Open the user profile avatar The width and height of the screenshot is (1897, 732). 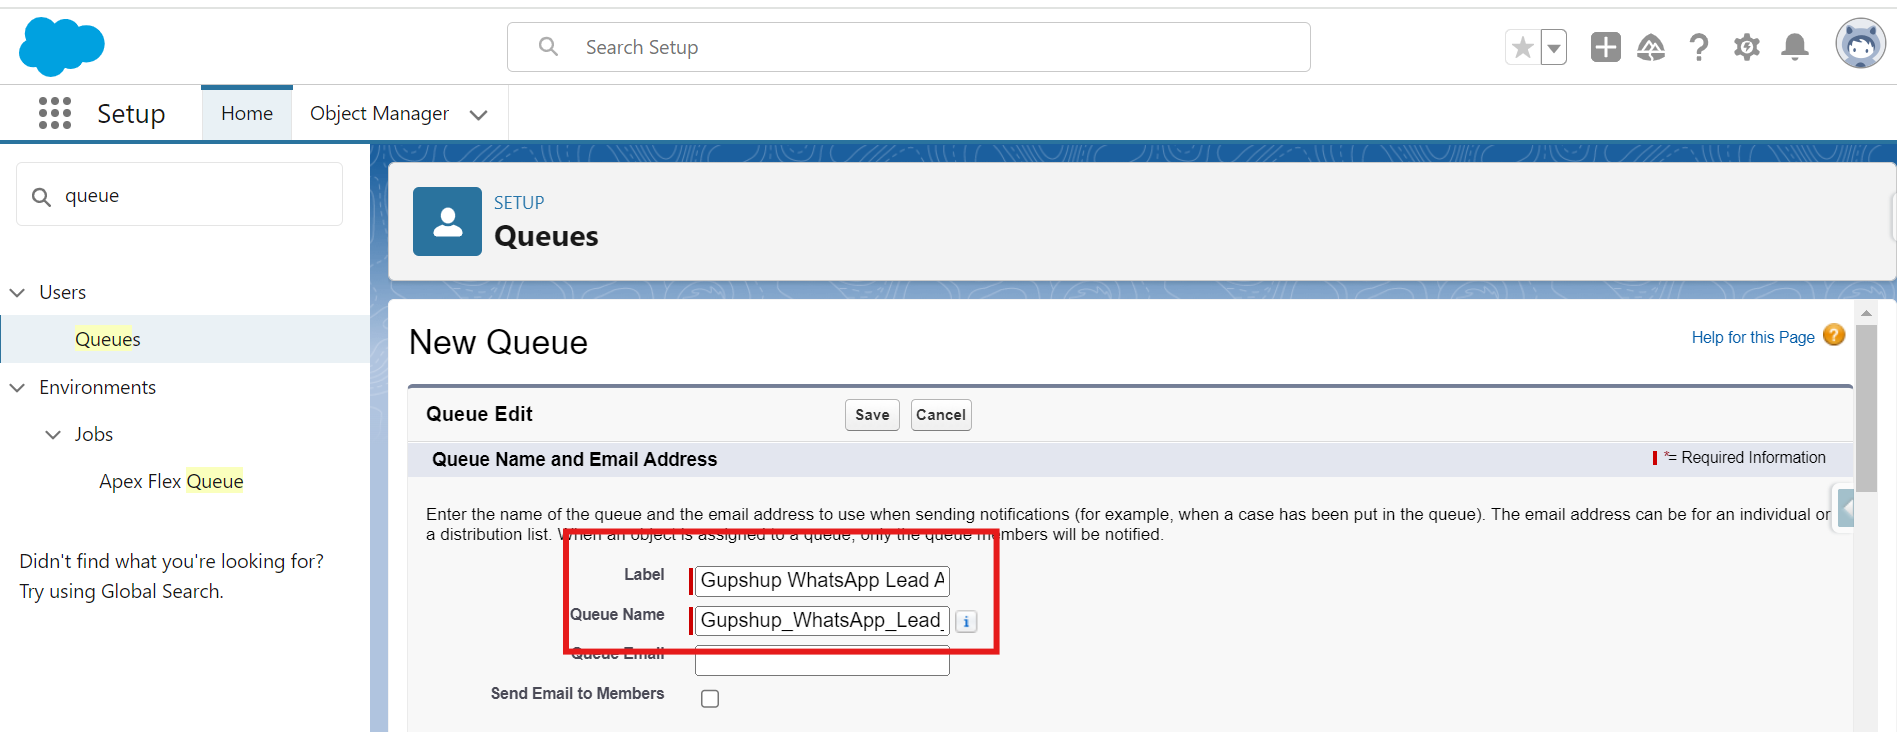pos(1860,44)
